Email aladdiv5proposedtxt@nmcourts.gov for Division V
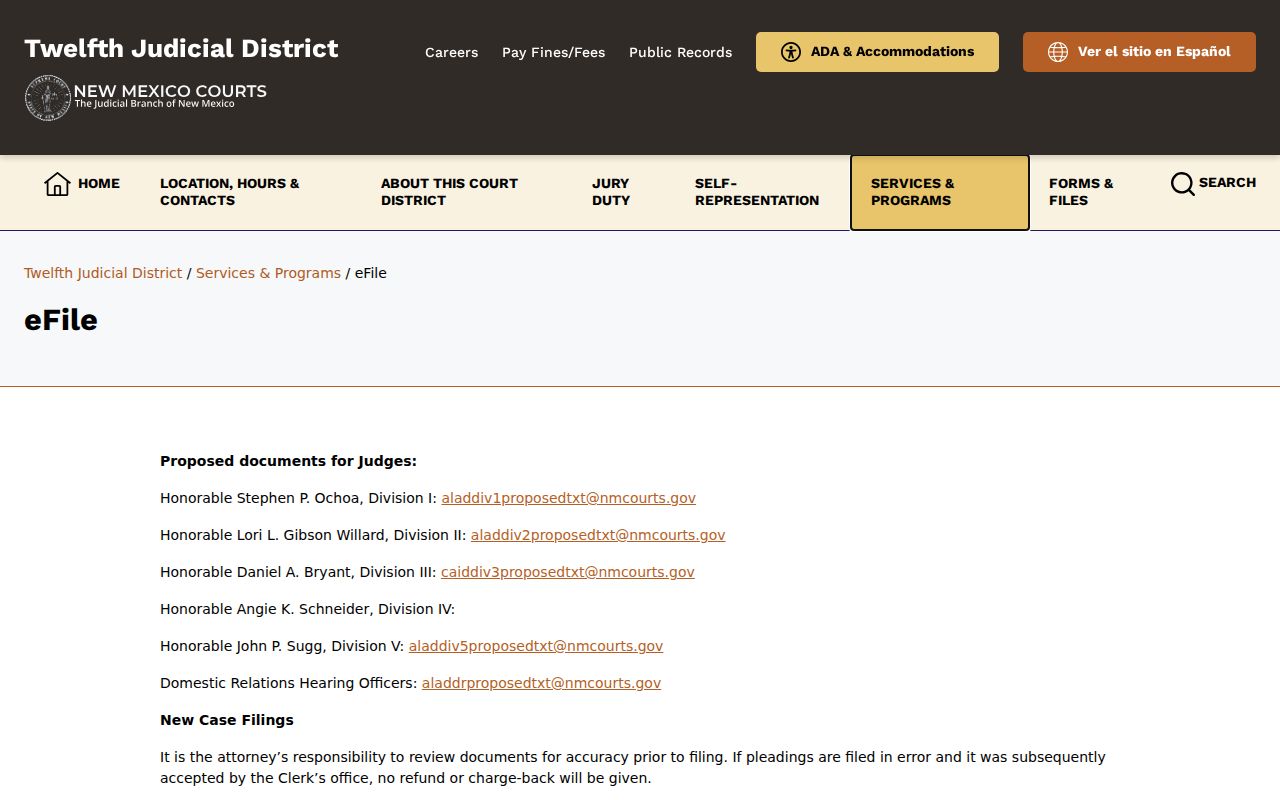 click(x=536, y=646)
